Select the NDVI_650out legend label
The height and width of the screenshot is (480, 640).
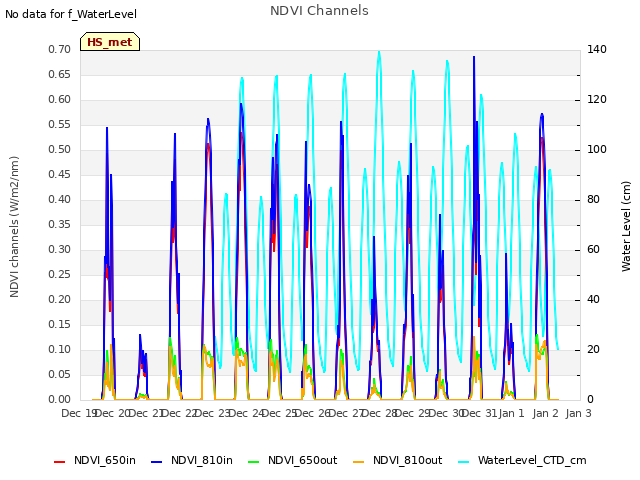(302, 460)
